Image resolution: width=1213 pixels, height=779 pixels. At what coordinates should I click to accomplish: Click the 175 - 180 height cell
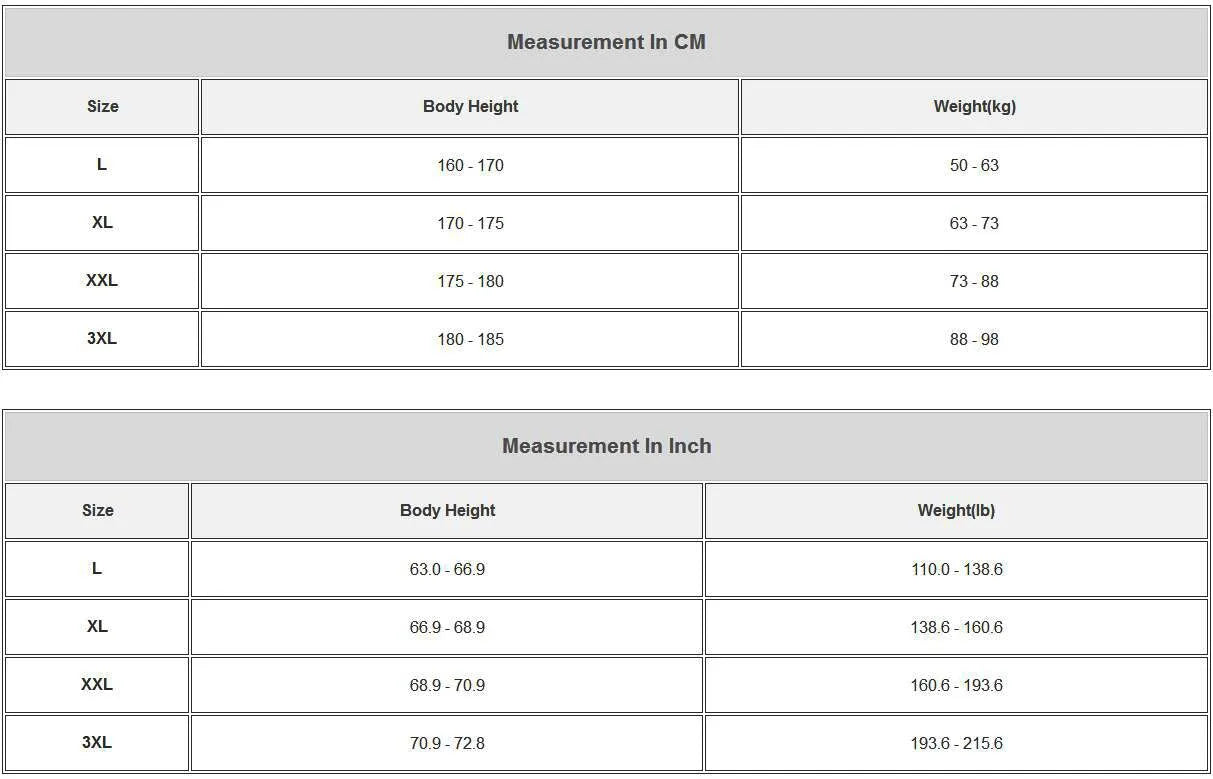coord(470,281)
